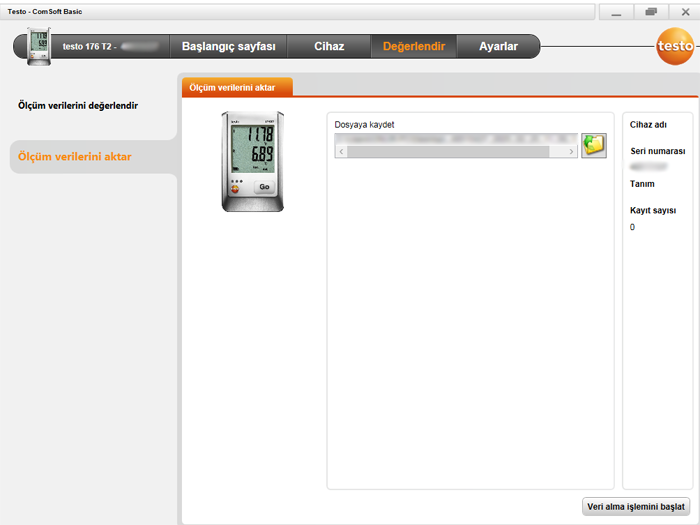The image size is (700, 525).
Task: Click the large data logger device image
Action: [x=252, y=160]
